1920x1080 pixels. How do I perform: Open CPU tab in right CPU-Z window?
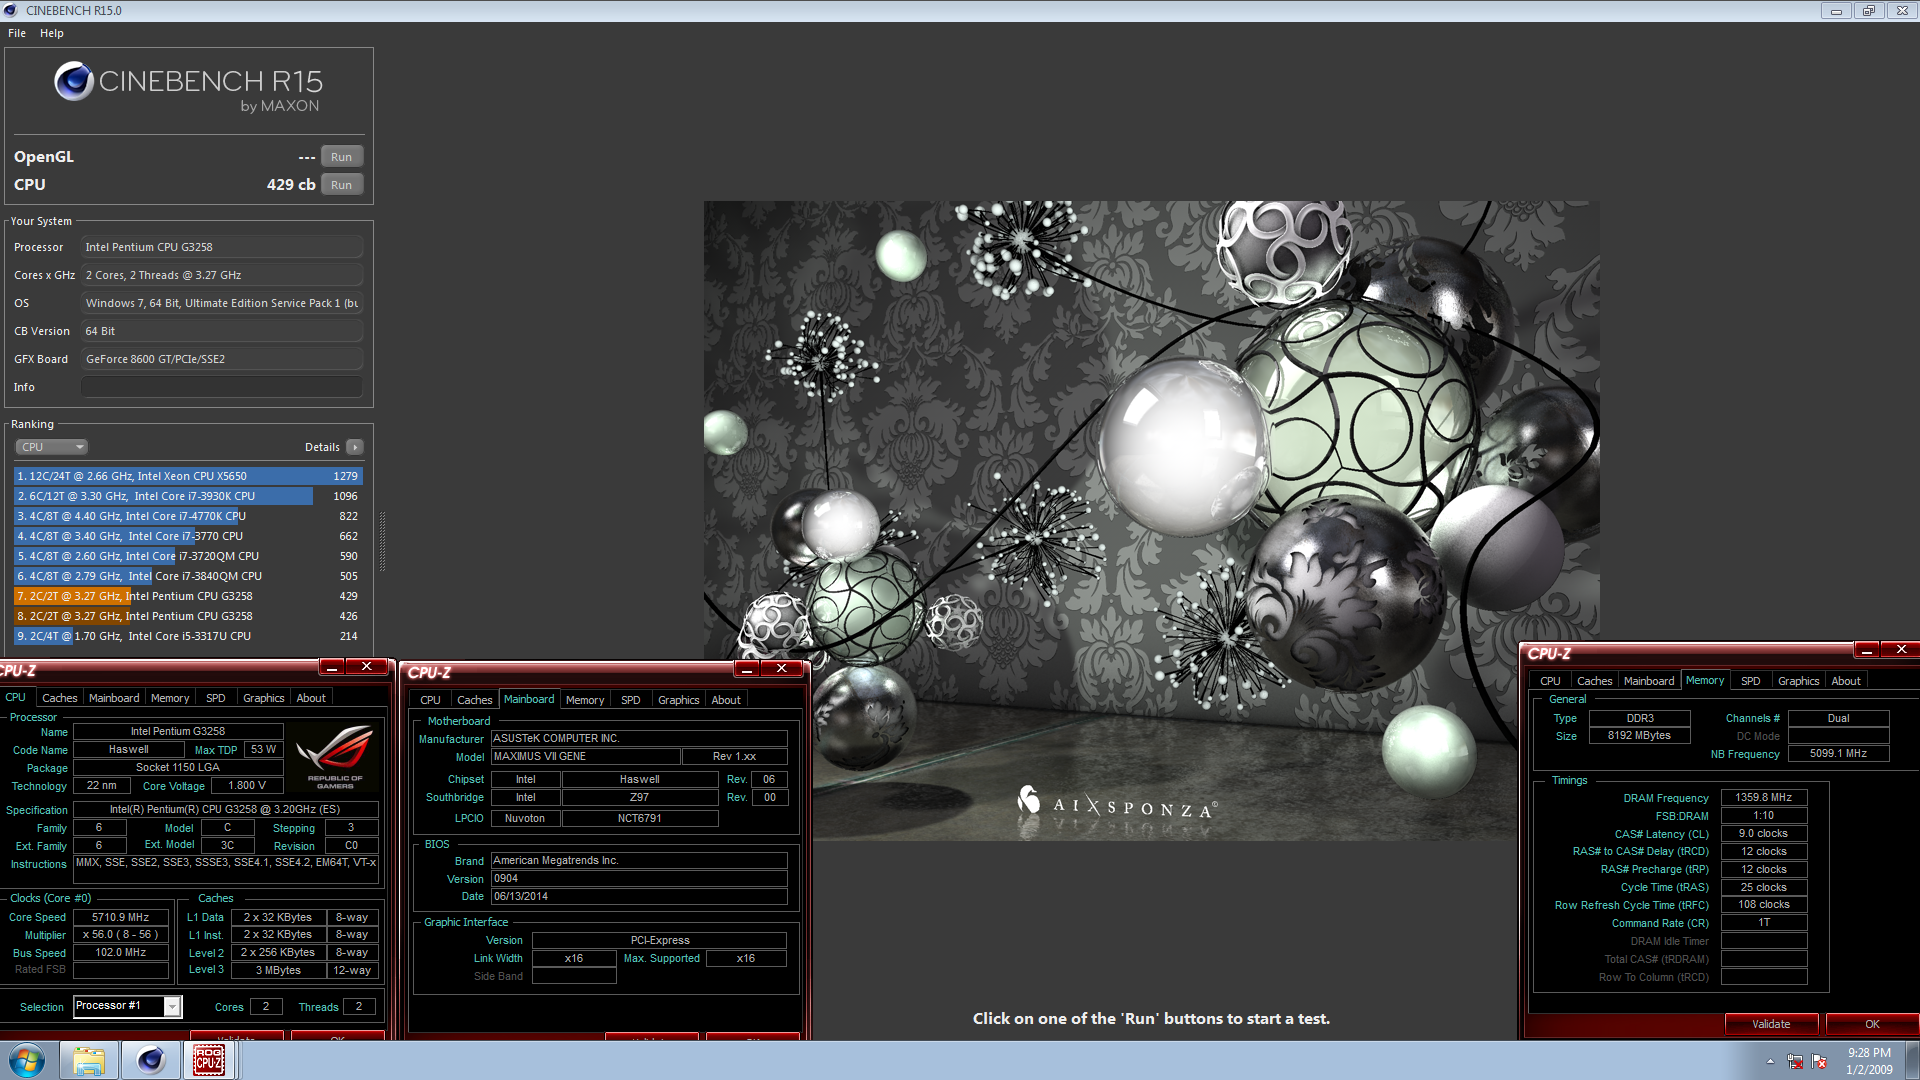(1551, 681)
